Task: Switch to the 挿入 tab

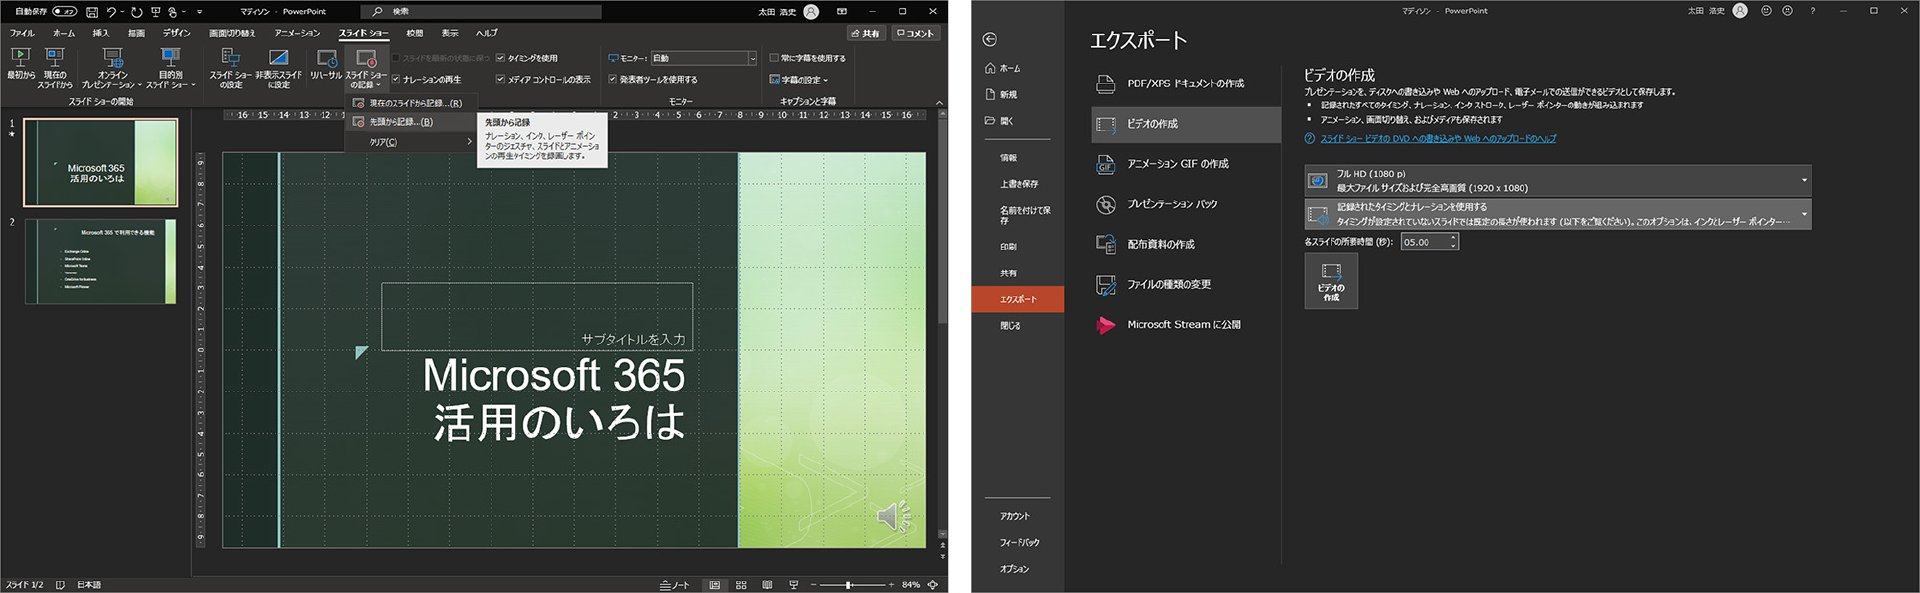Action: point(101,33)
